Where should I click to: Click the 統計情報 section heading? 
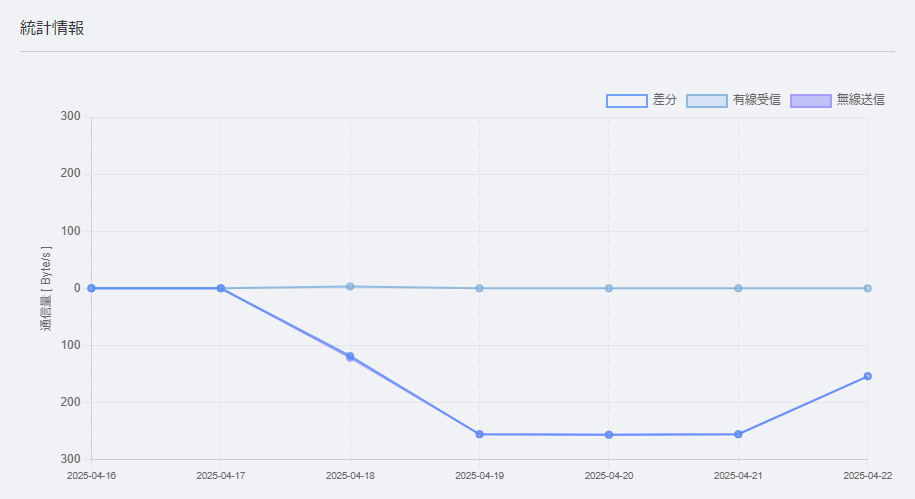tap(52, 28)
